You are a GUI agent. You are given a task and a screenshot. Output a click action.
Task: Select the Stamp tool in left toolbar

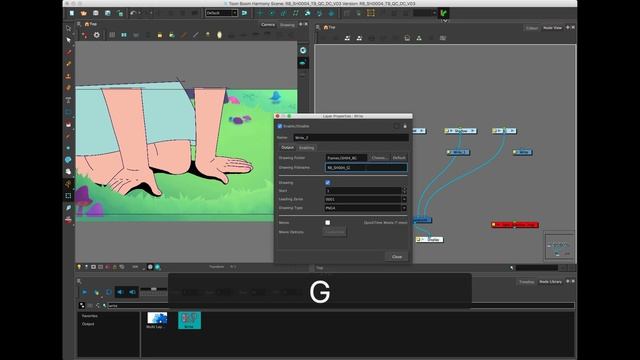point(68,76)
